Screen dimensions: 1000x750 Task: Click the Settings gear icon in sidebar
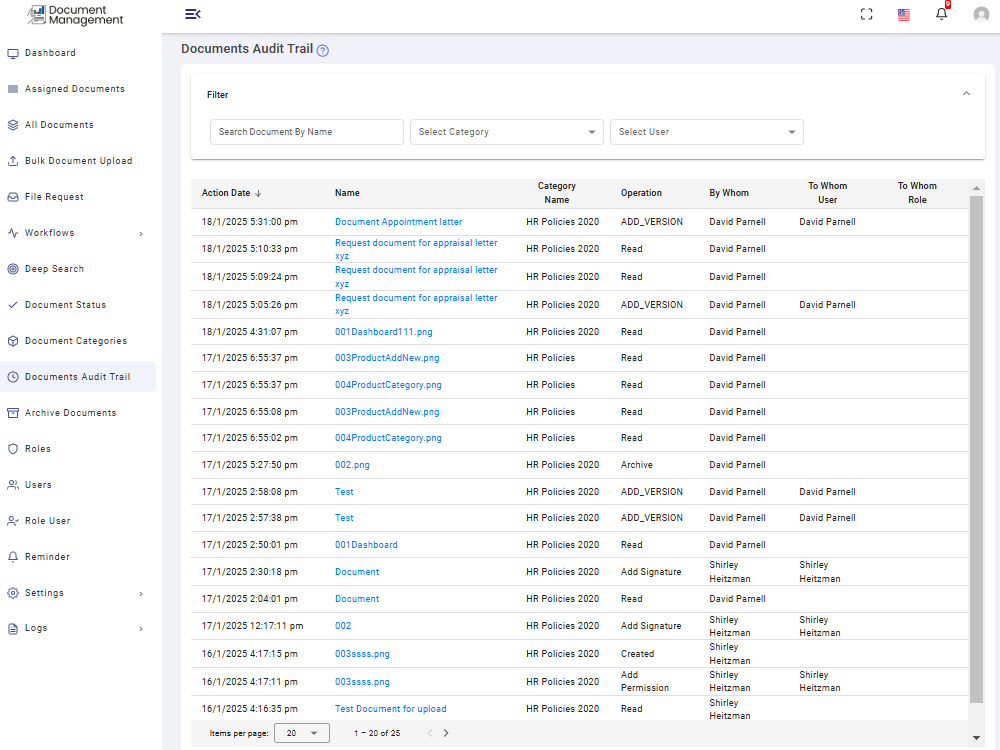coord(13,593)
